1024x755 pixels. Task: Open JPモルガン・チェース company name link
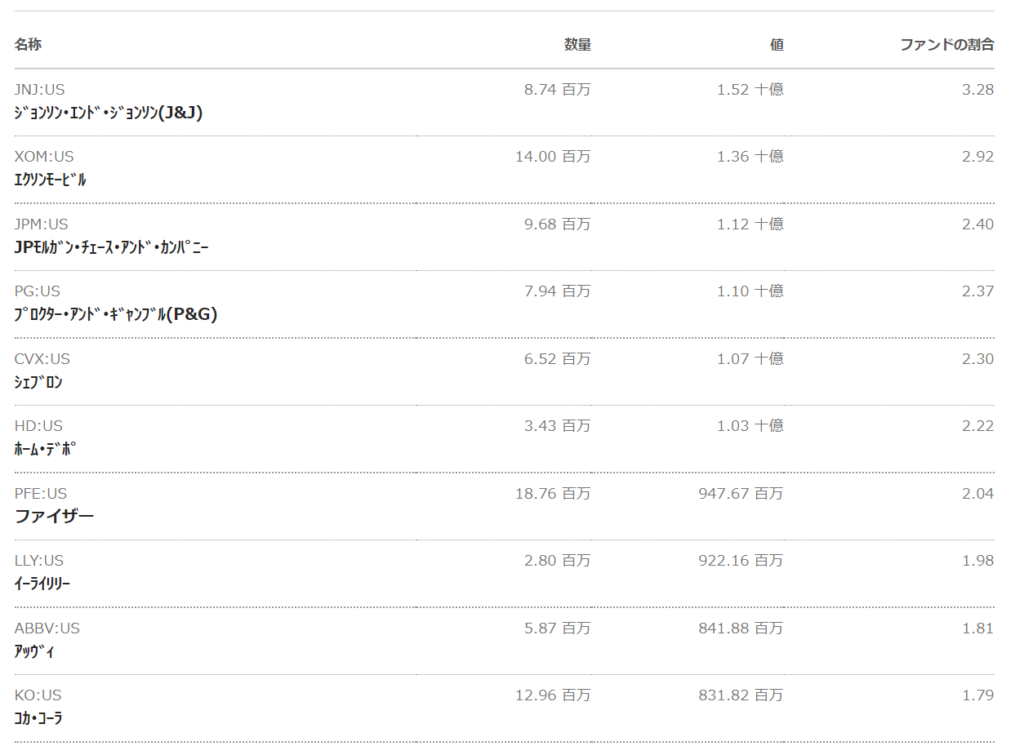[x=111, y=247]
